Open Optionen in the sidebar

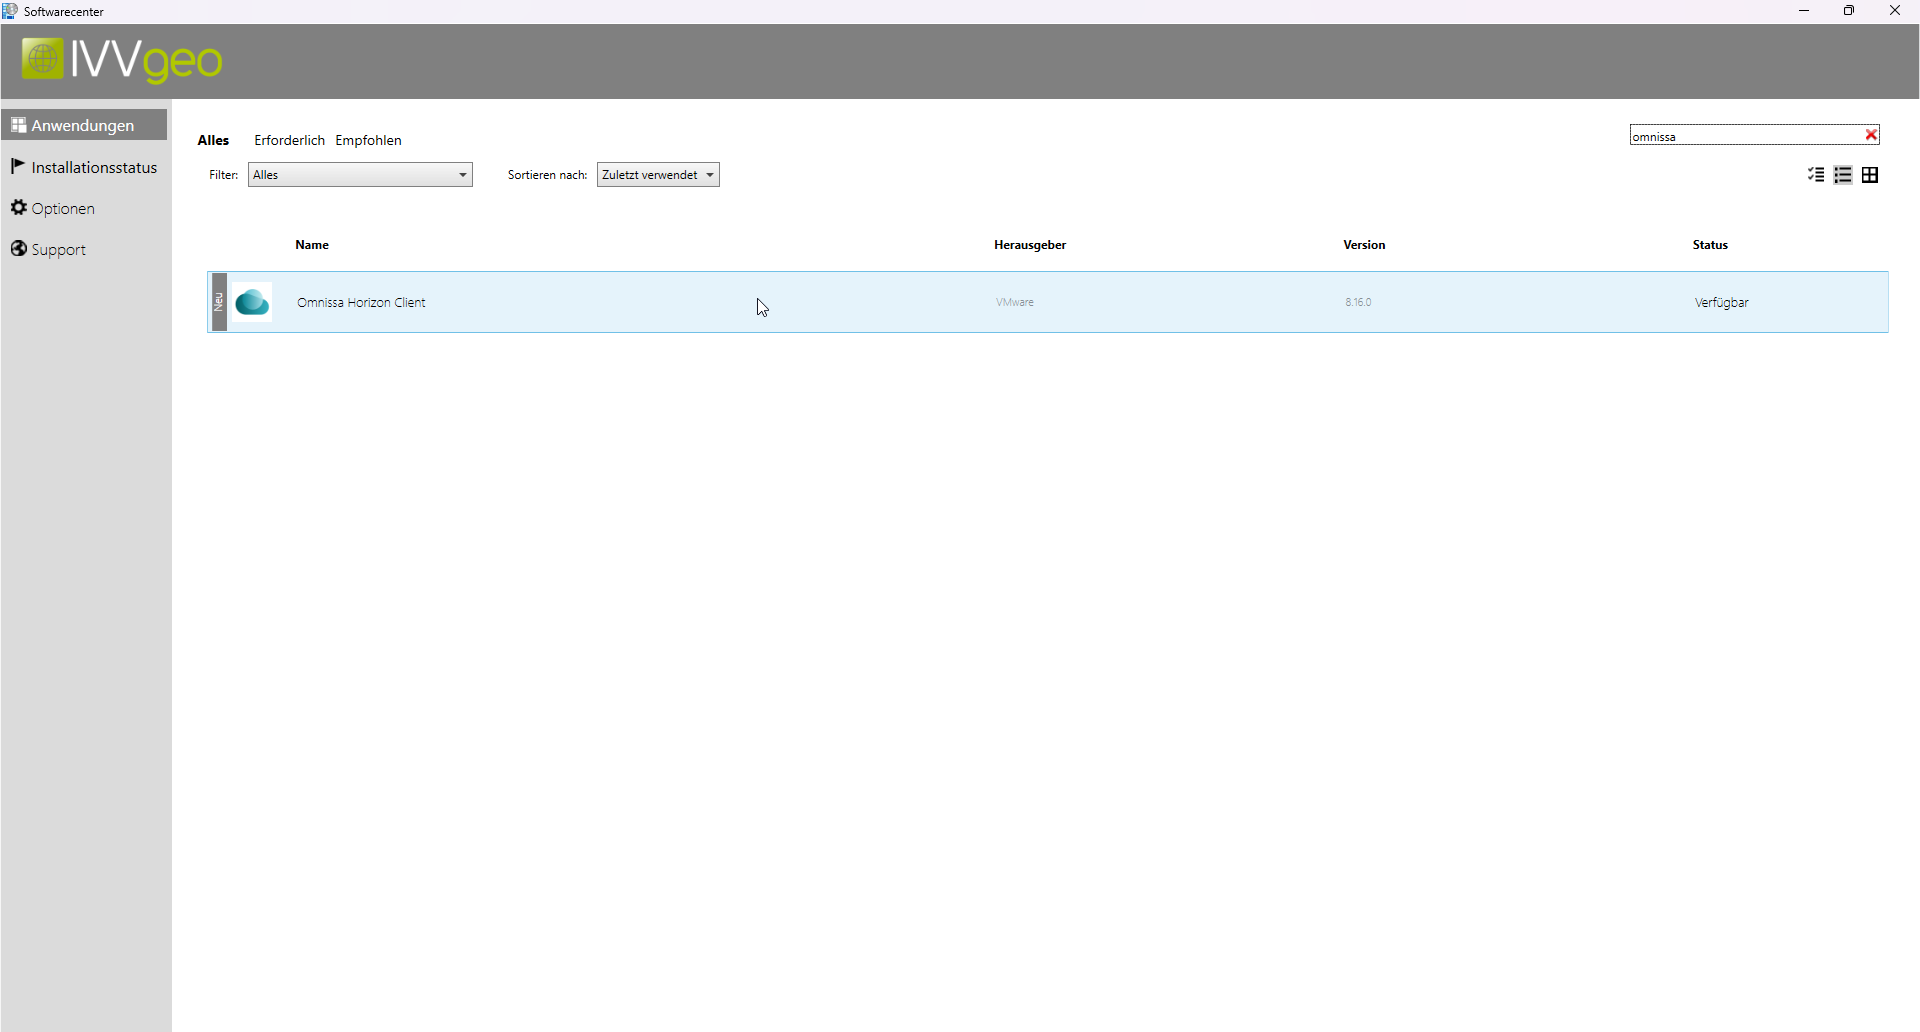62,208
